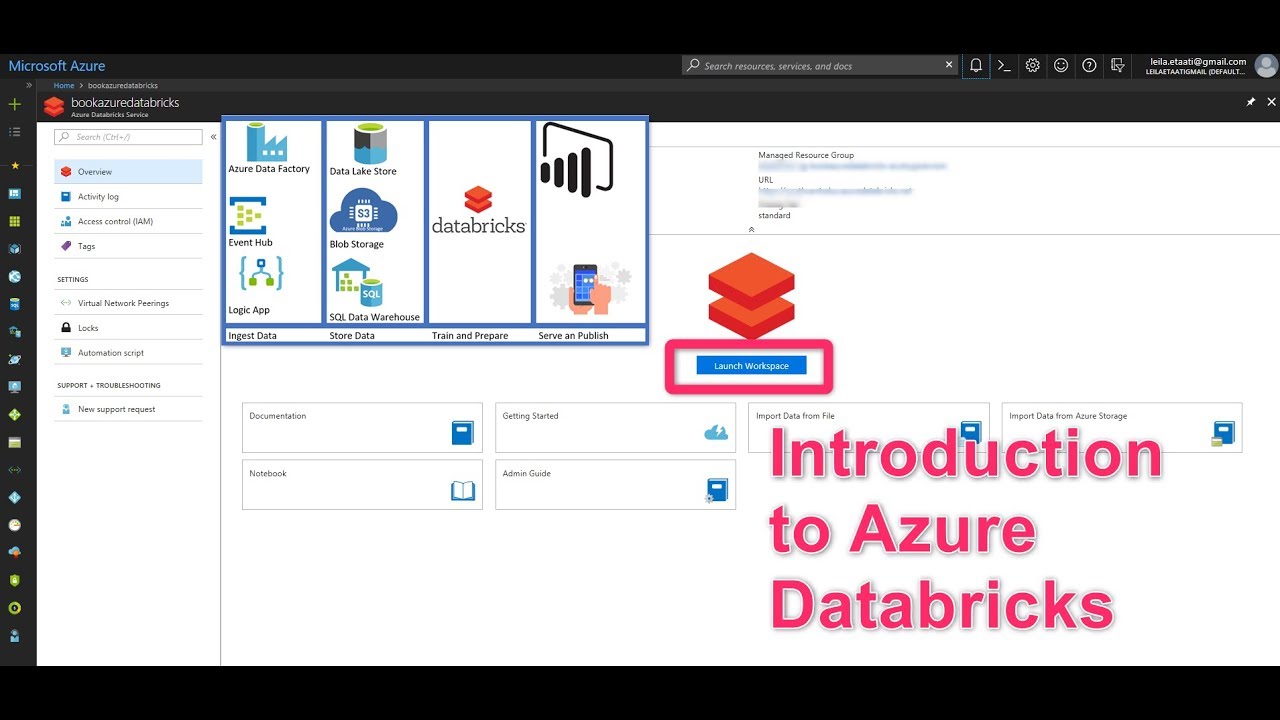Open the SQL databases sidebar icon

tap(14, 304)
